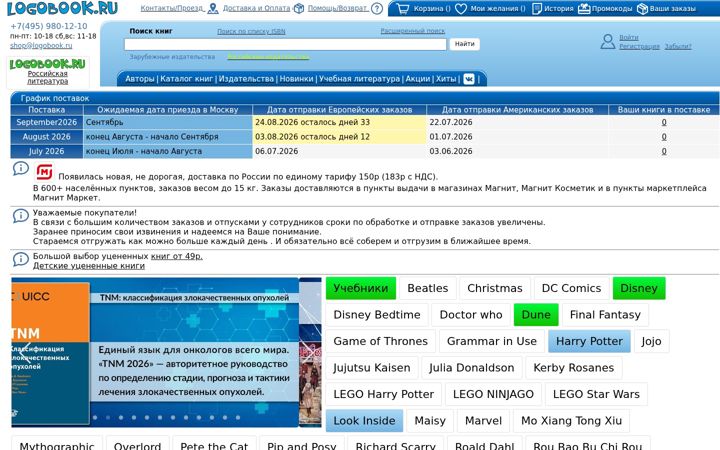Click the Найти search button

pos(465,44)
